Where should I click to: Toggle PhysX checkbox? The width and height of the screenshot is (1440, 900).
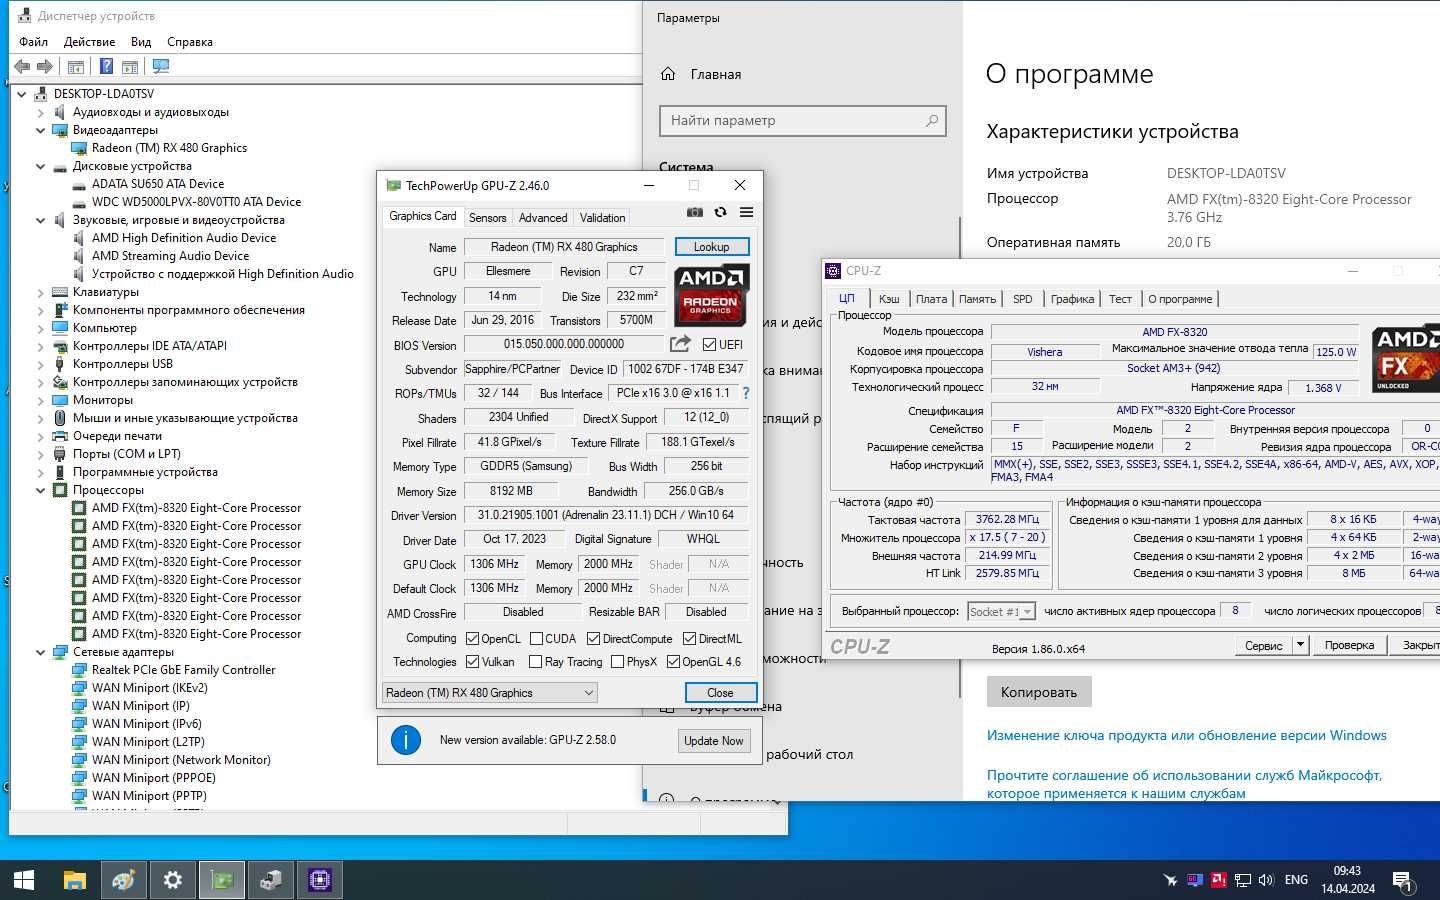(x=617, y=661)
